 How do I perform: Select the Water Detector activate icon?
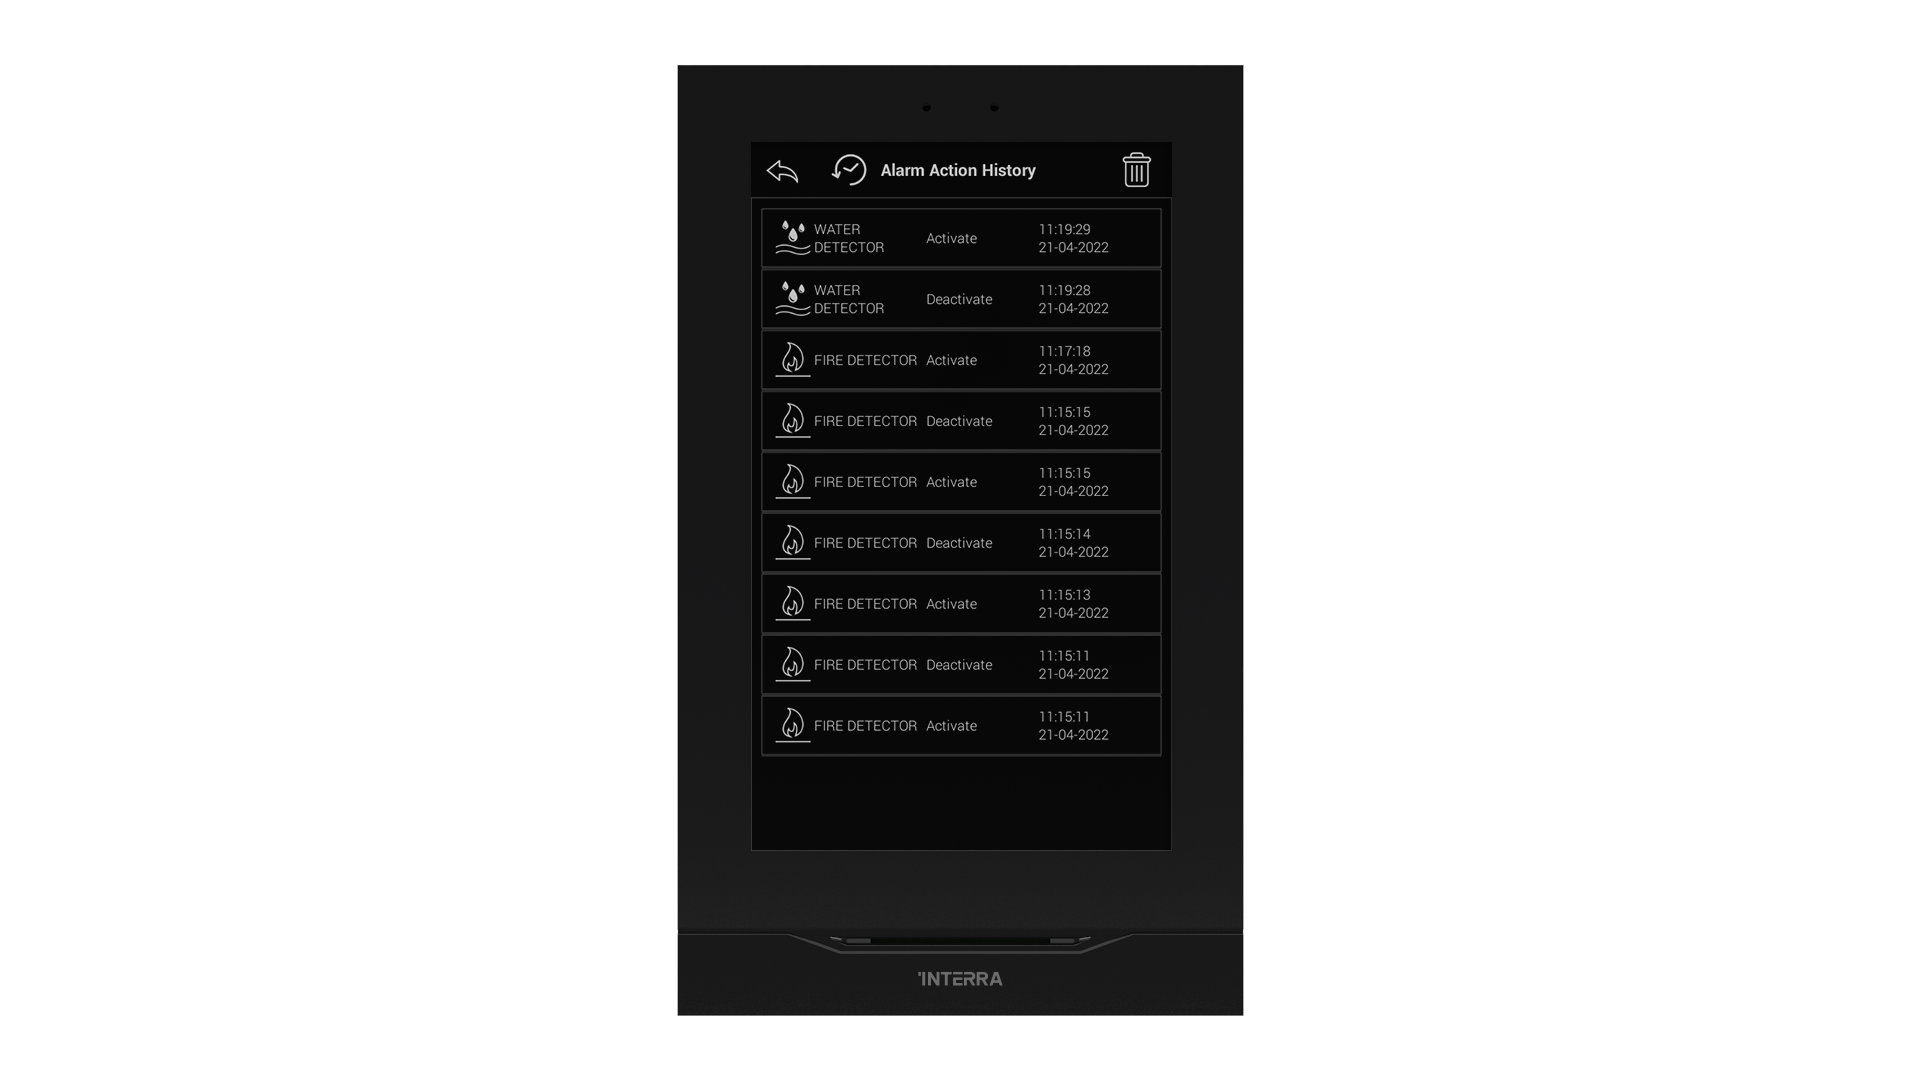(791, 237)
